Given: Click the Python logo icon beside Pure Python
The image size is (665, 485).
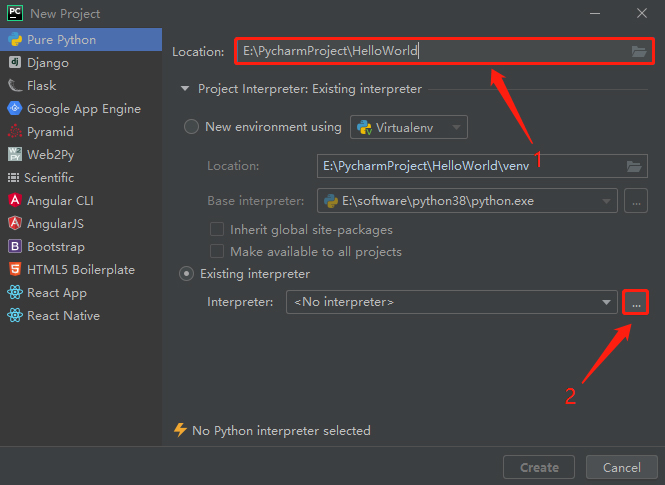Looking at the screenshot, I should 15,39.
